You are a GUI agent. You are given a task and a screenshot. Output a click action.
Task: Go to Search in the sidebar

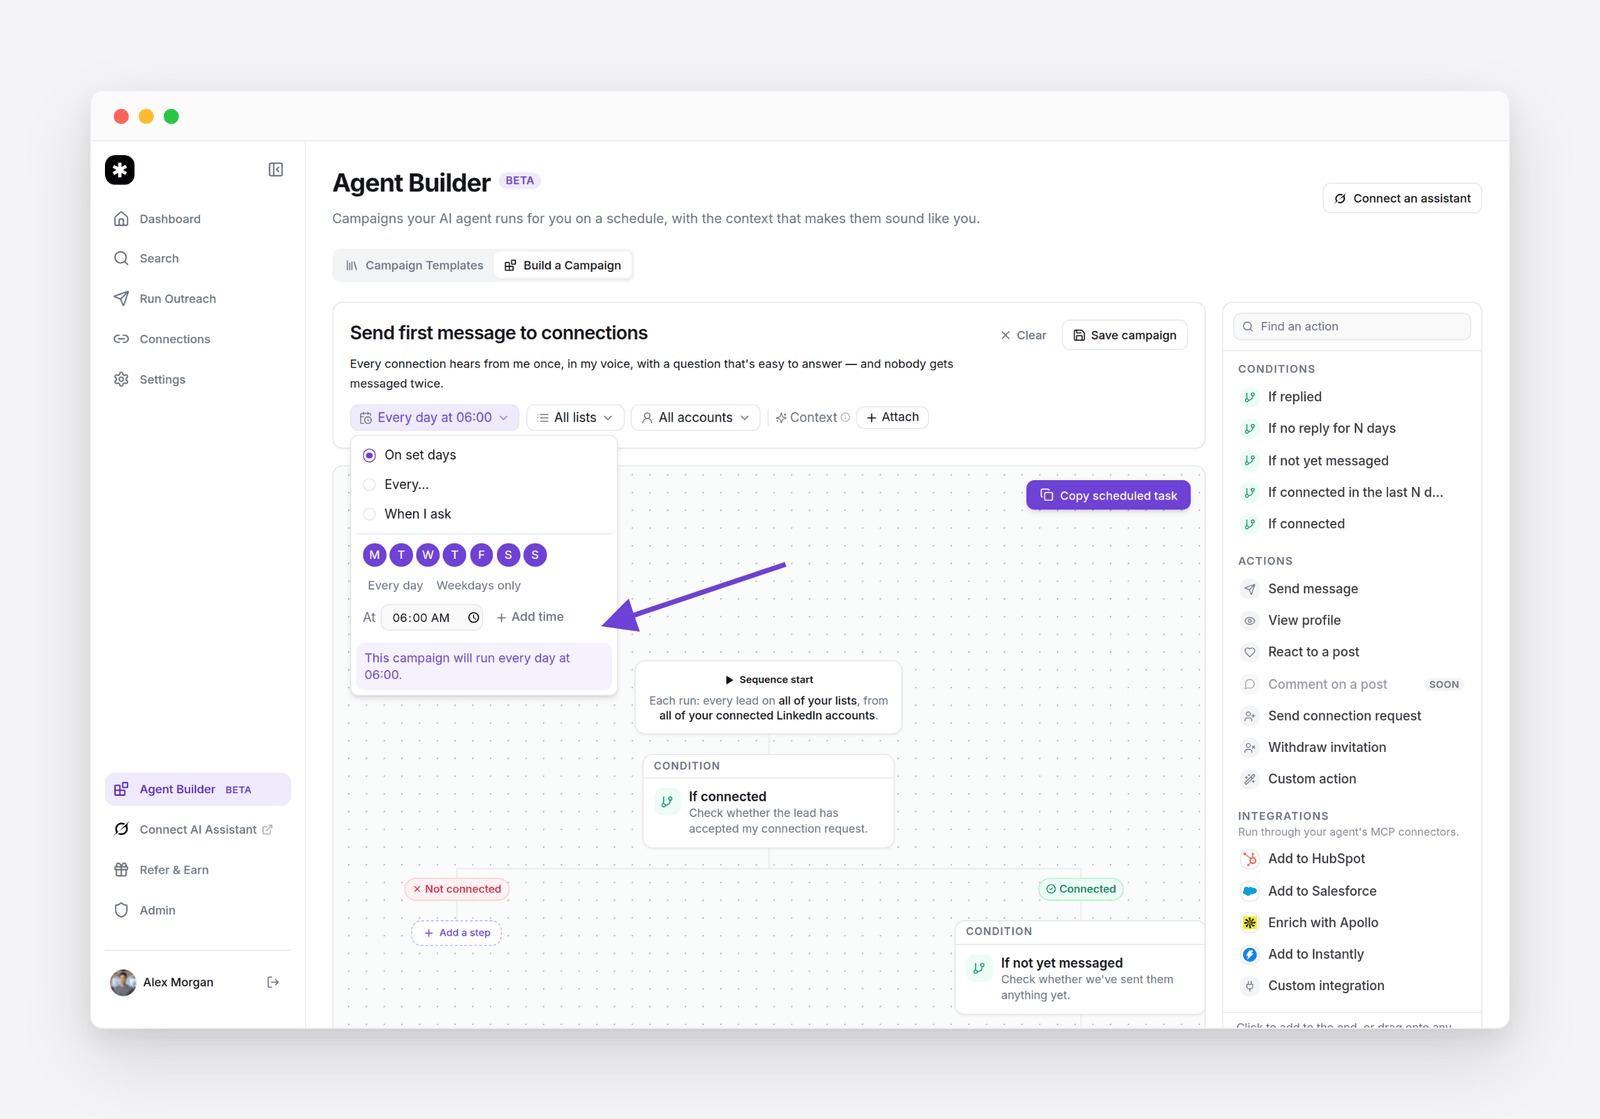click(198, 258)
